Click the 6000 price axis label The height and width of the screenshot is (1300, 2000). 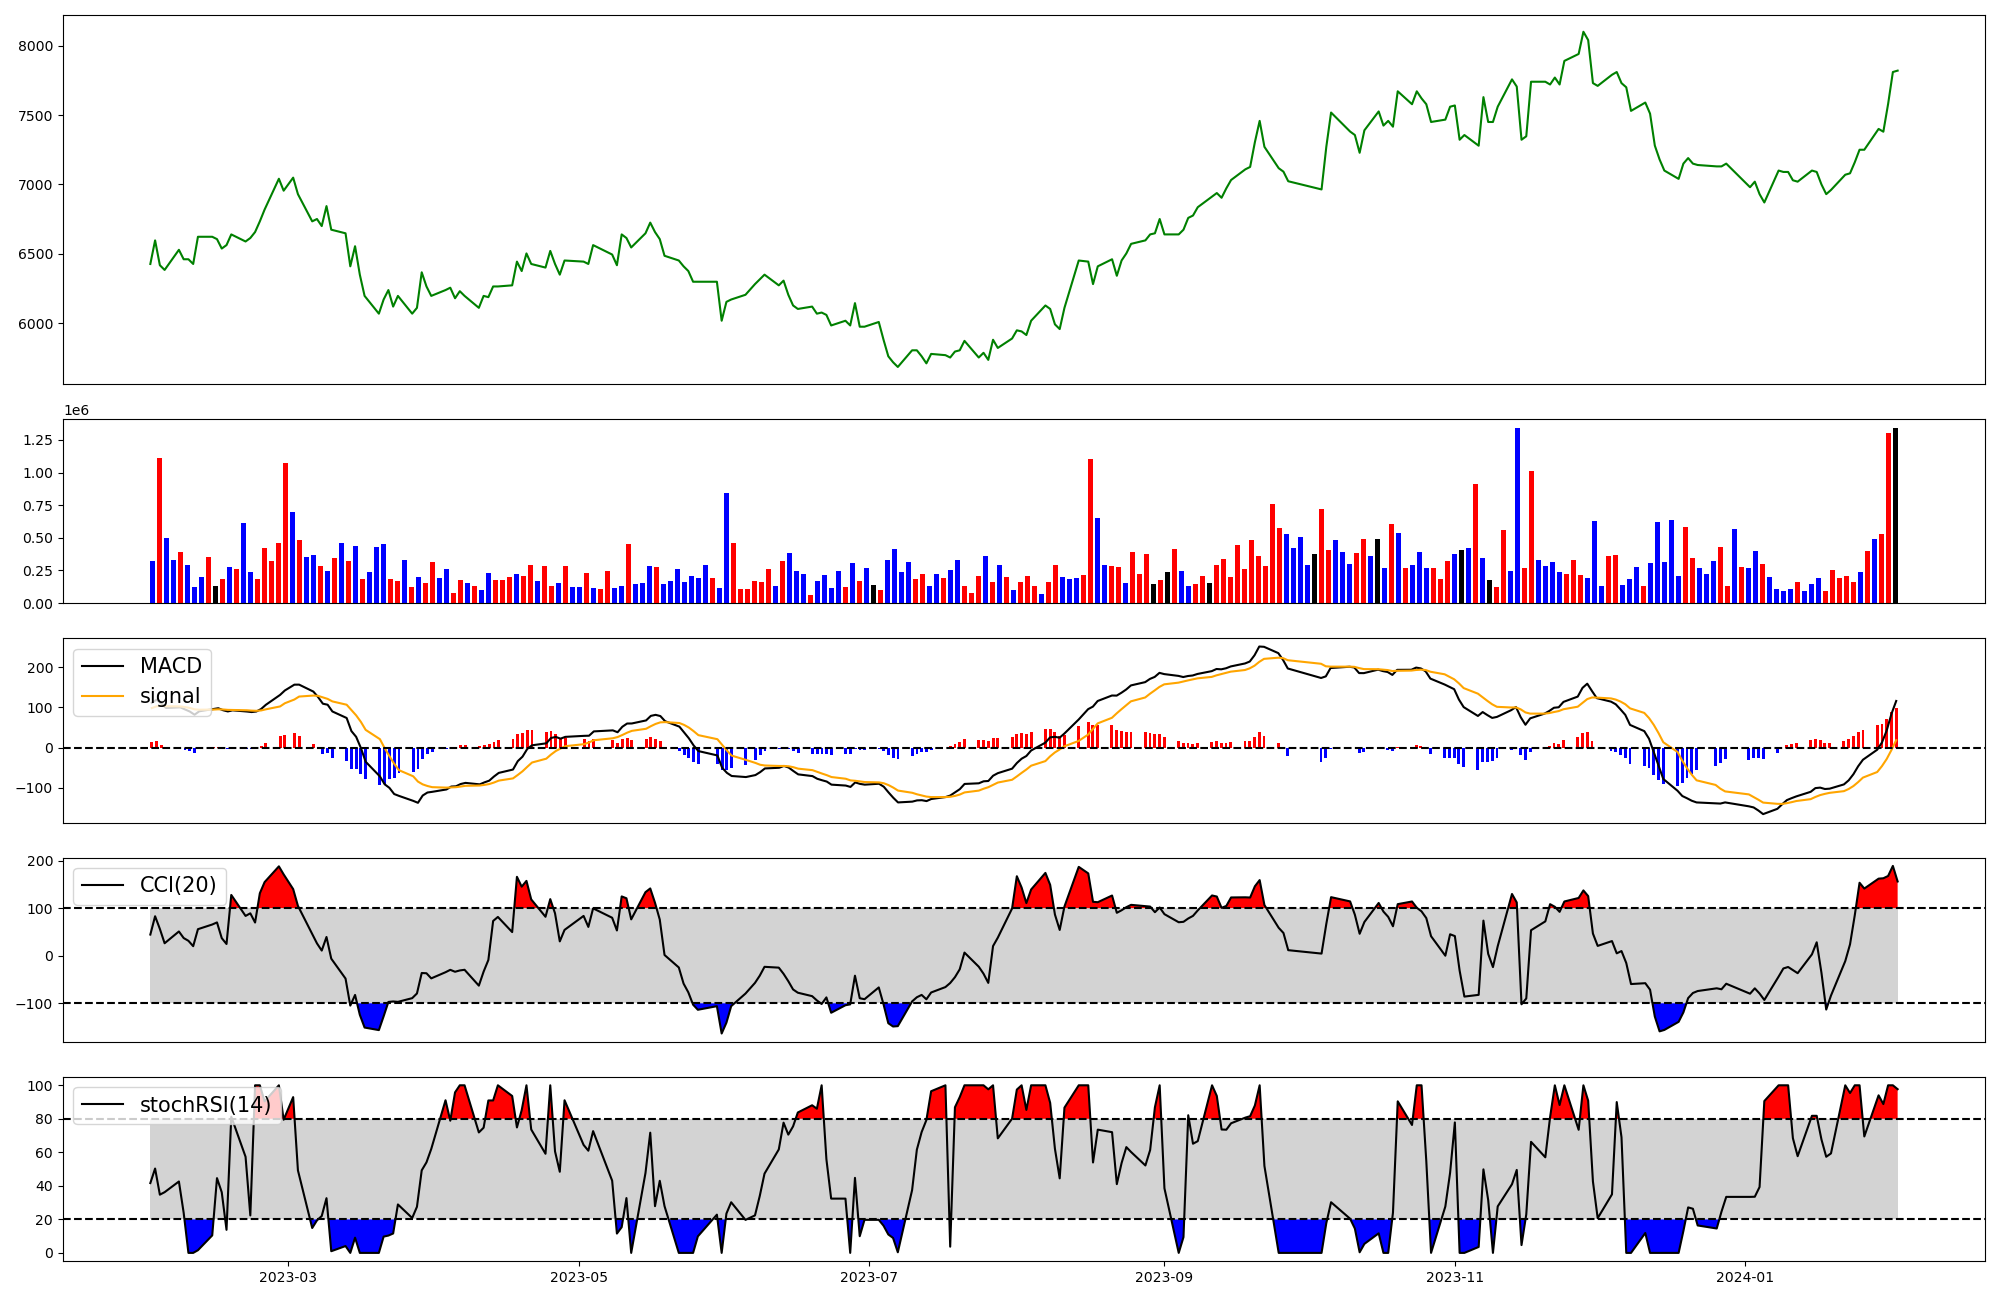pyautogui.click(x=35, y=324)
